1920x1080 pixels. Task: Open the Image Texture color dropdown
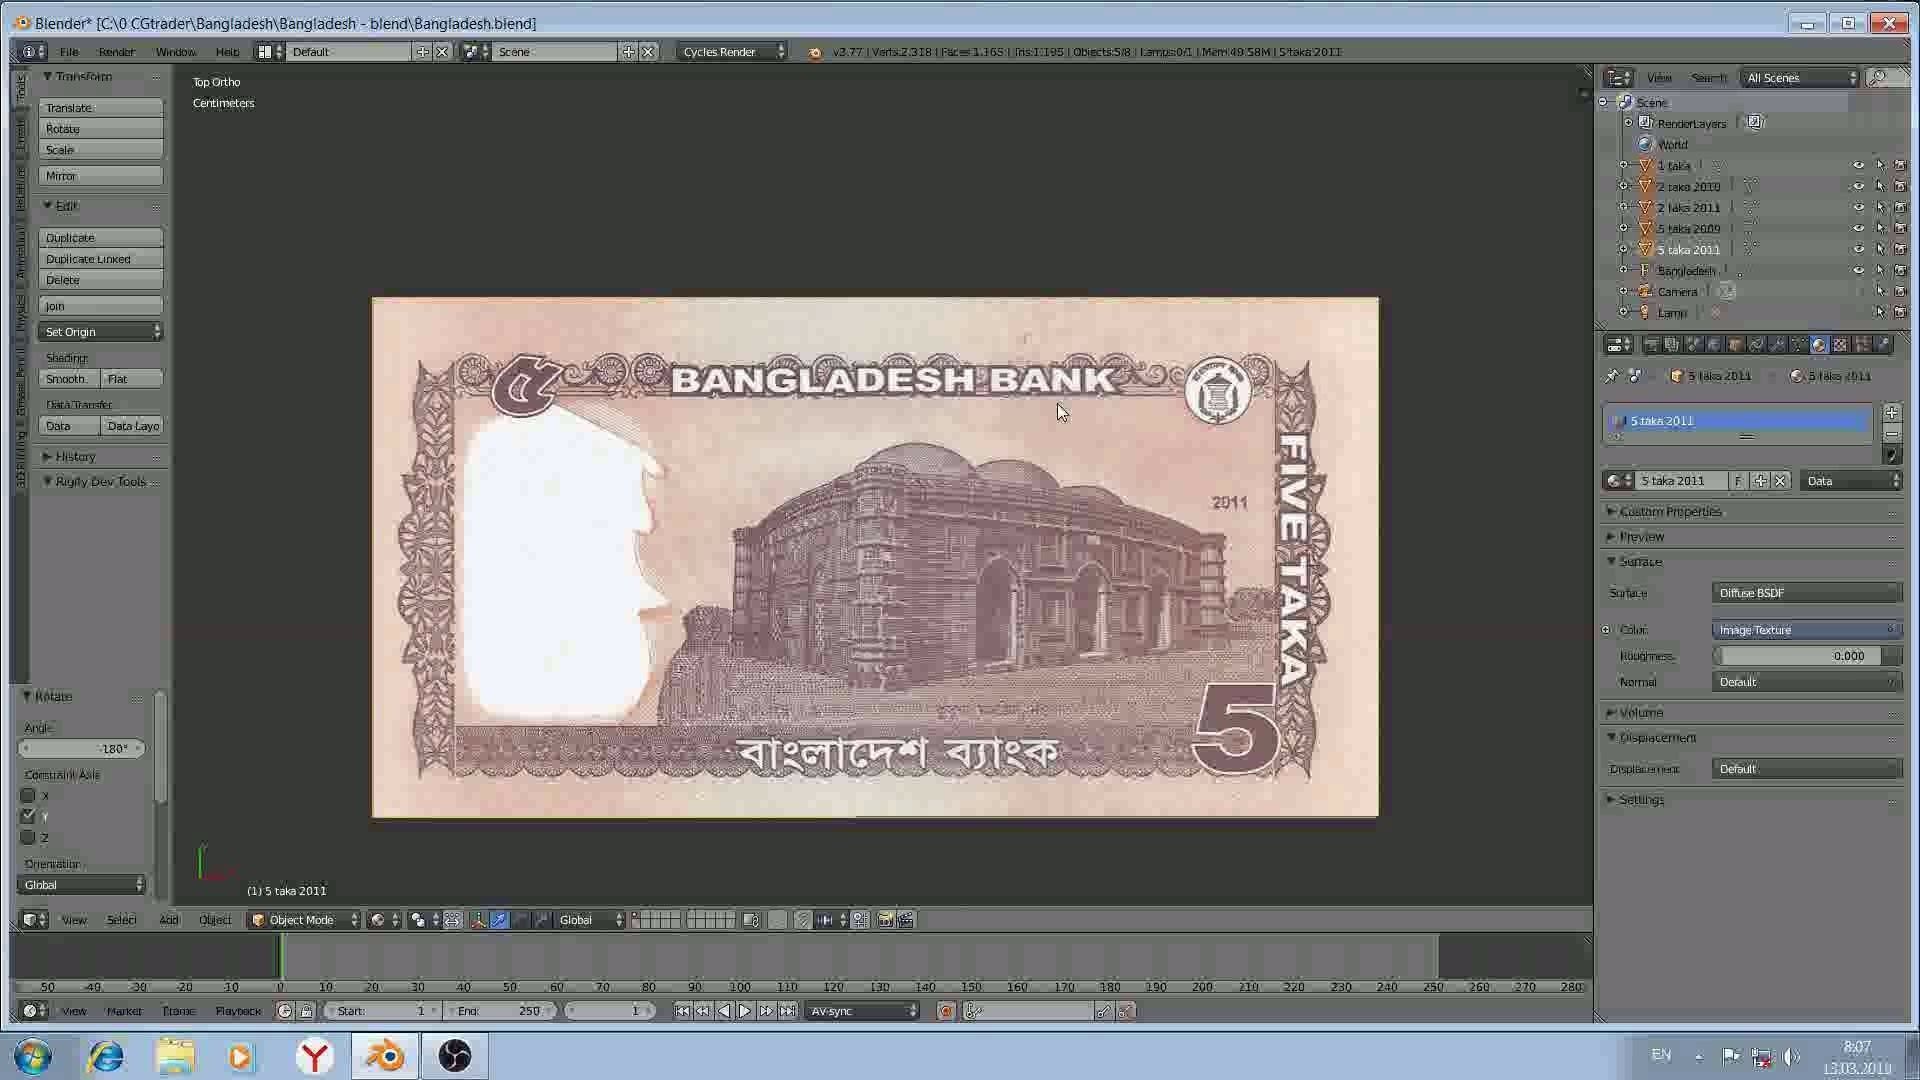pos(1806,629)
